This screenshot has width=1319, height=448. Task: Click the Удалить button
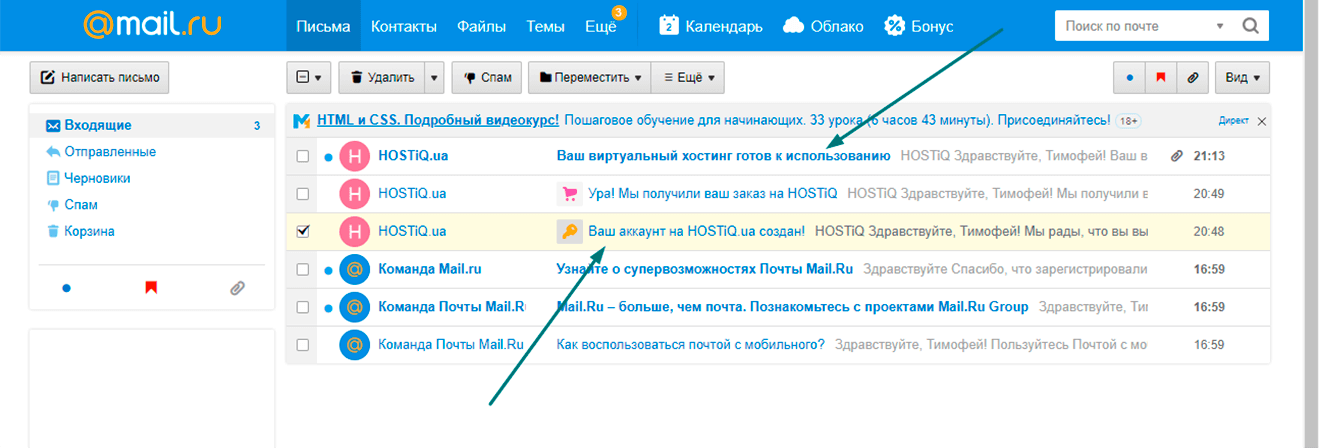click(x=382, y=76)
